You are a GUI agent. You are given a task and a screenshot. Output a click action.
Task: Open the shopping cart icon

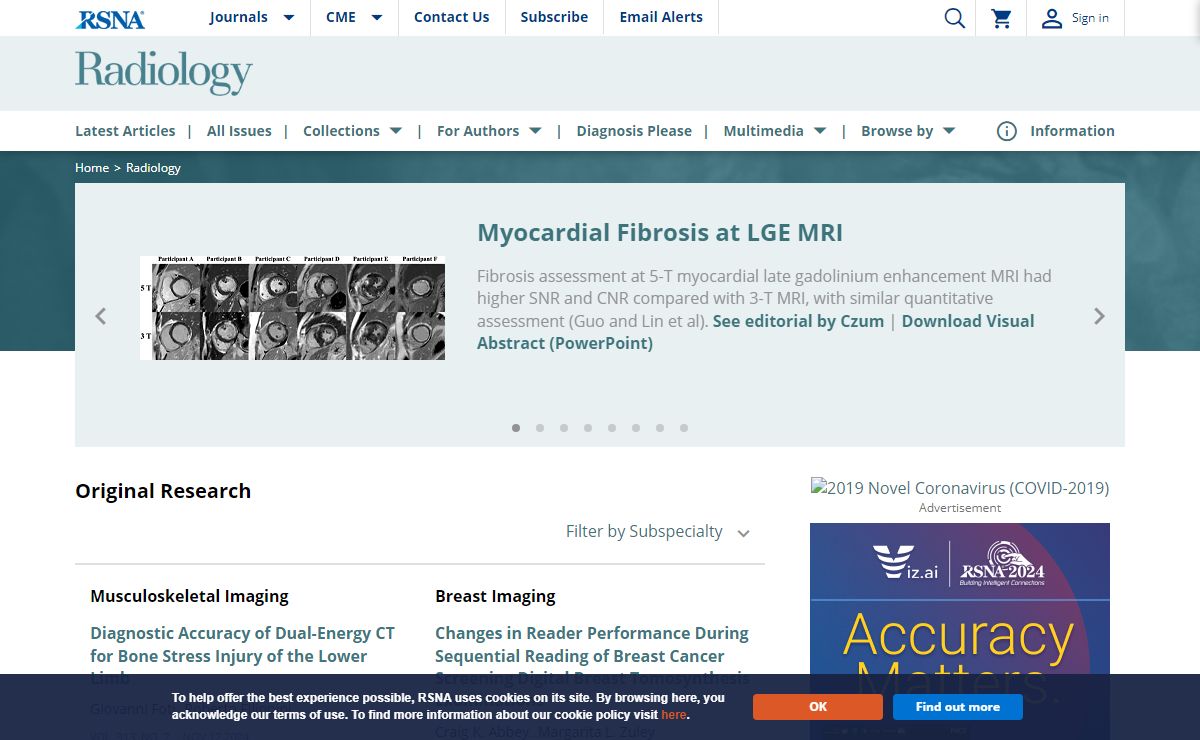(1001, 18)
